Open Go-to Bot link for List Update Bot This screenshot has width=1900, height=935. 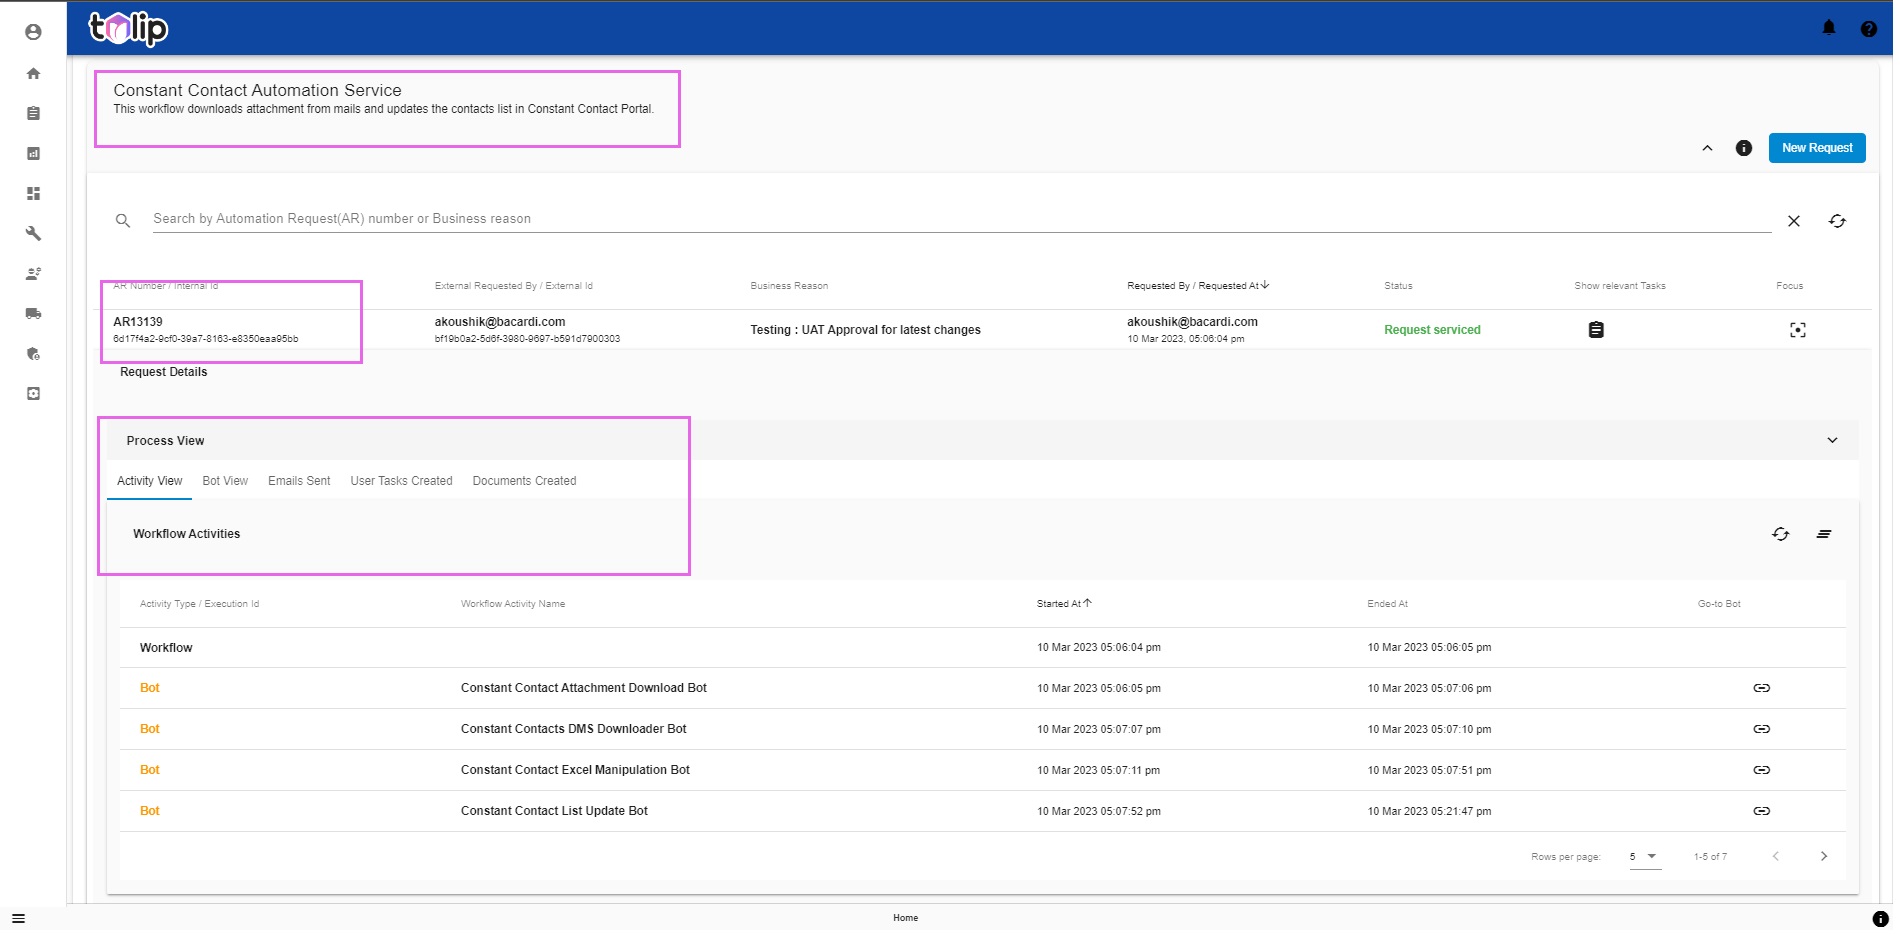tap(1761, 811)
